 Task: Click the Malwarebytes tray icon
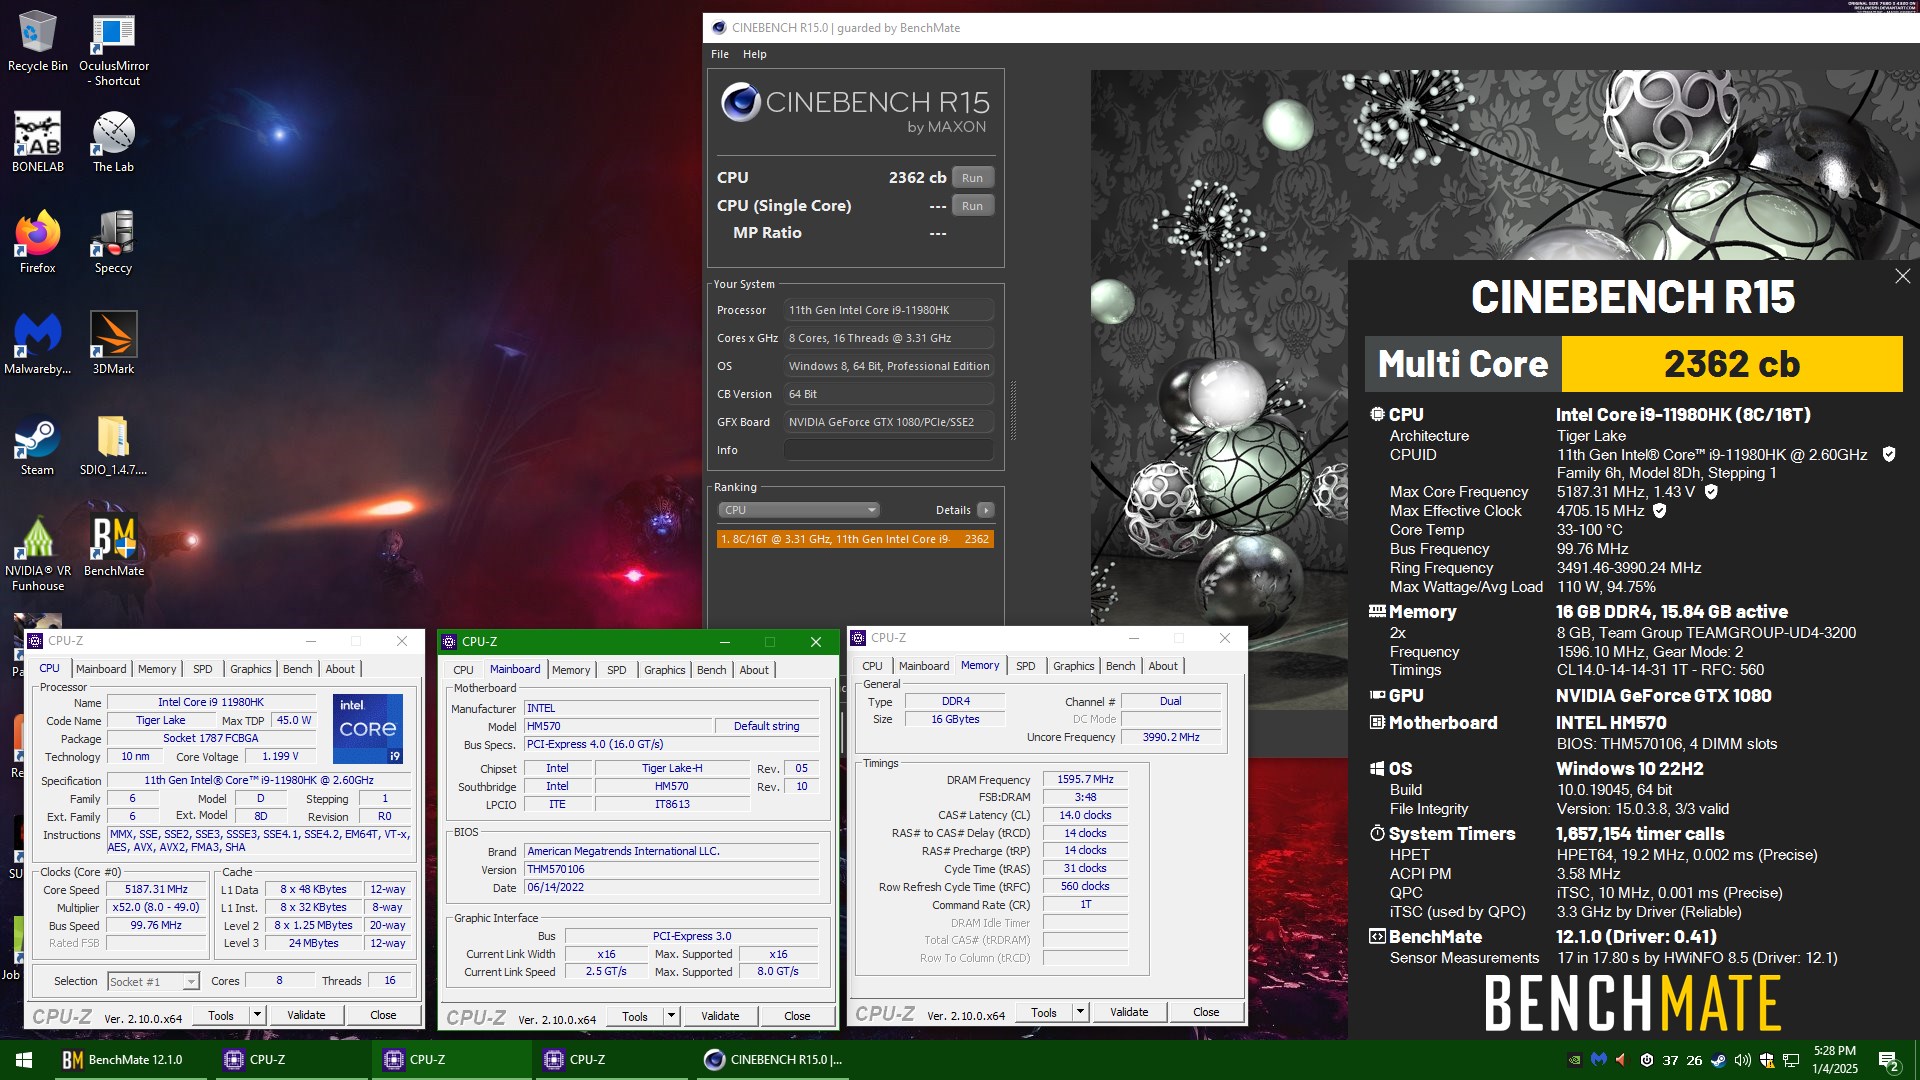click(x=1598, y=1060)
